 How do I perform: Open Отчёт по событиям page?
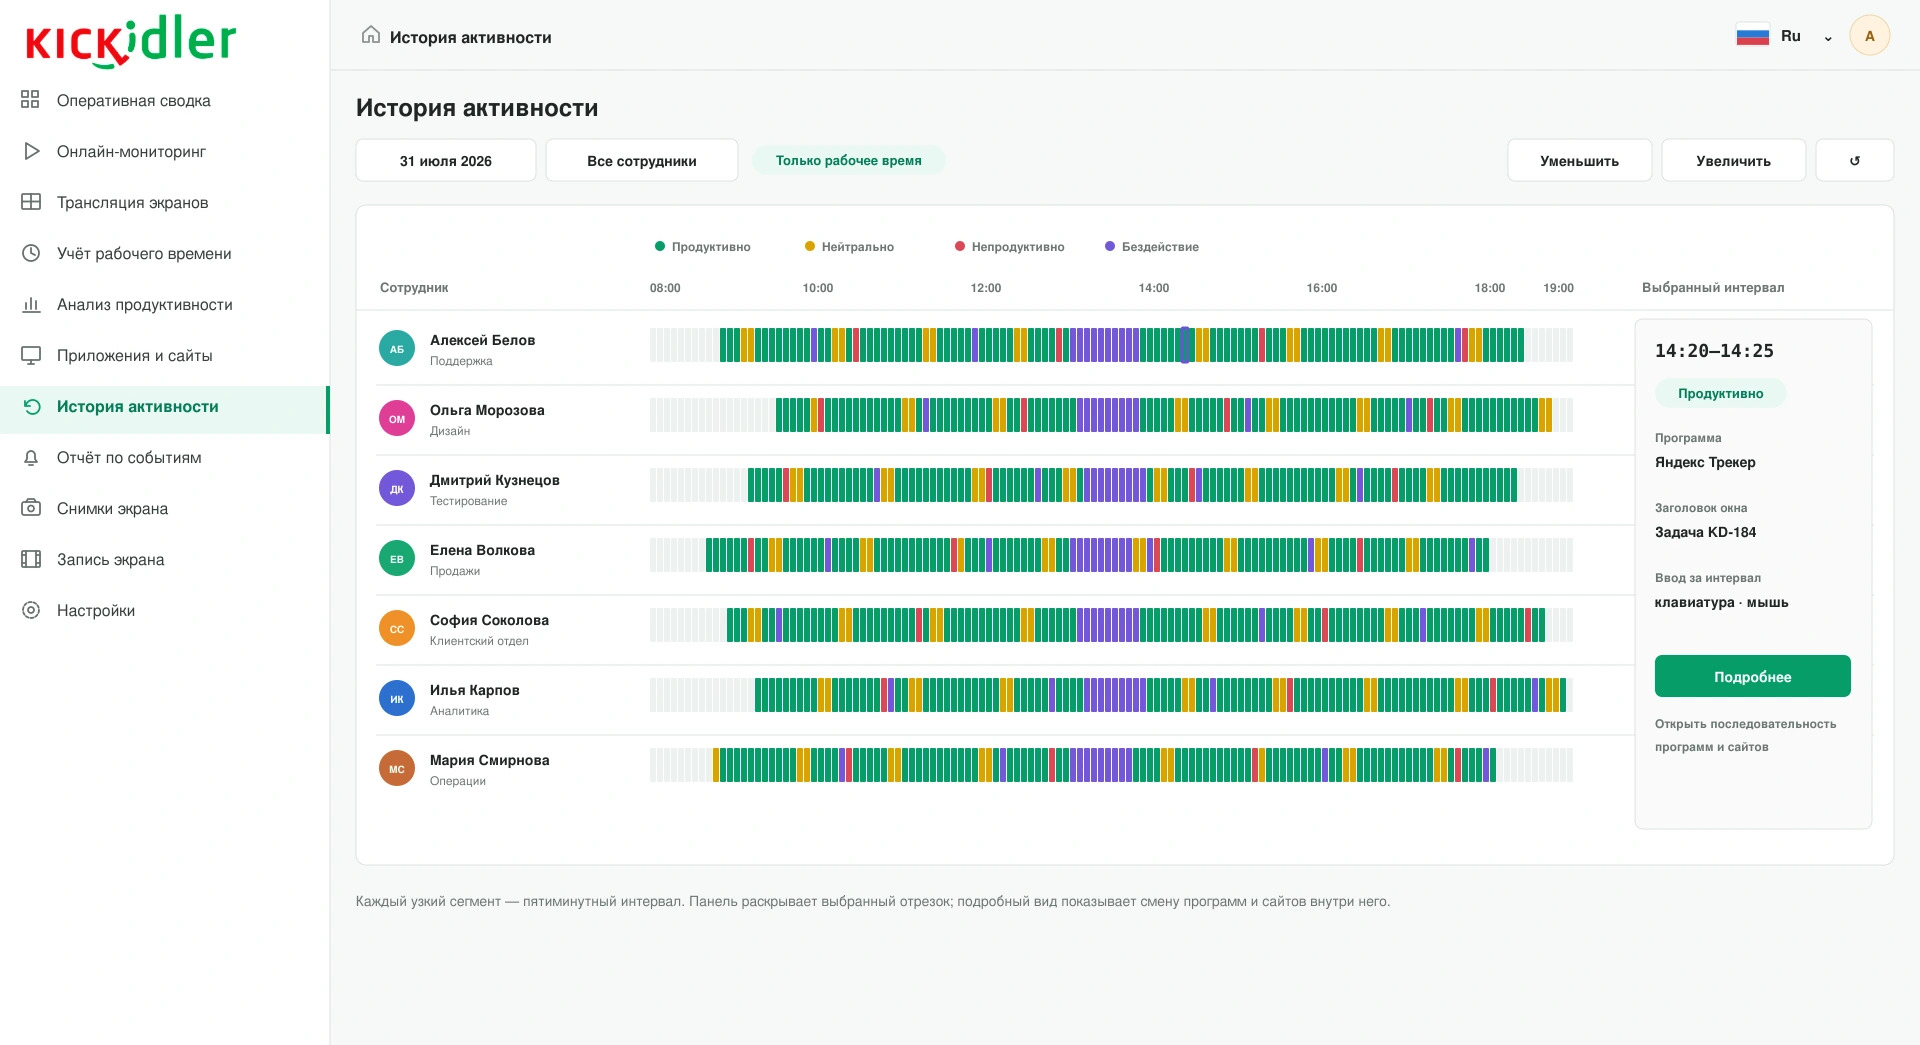[165, 457]
